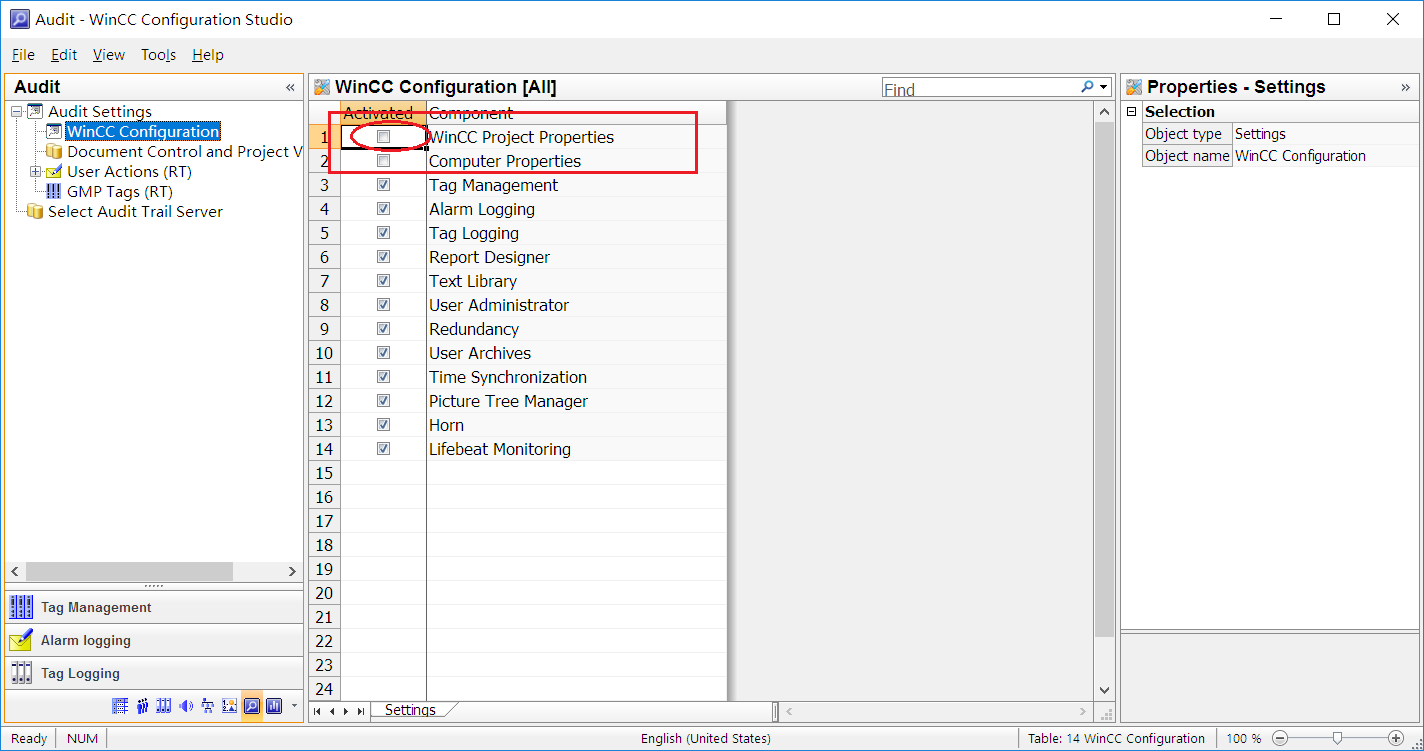
Task: Uncheck Tag Management activated checkbox
Action: (383, 185)
